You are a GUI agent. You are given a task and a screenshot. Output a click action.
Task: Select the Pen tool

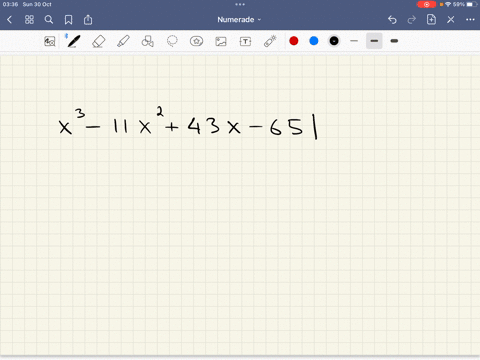[74, 41]
